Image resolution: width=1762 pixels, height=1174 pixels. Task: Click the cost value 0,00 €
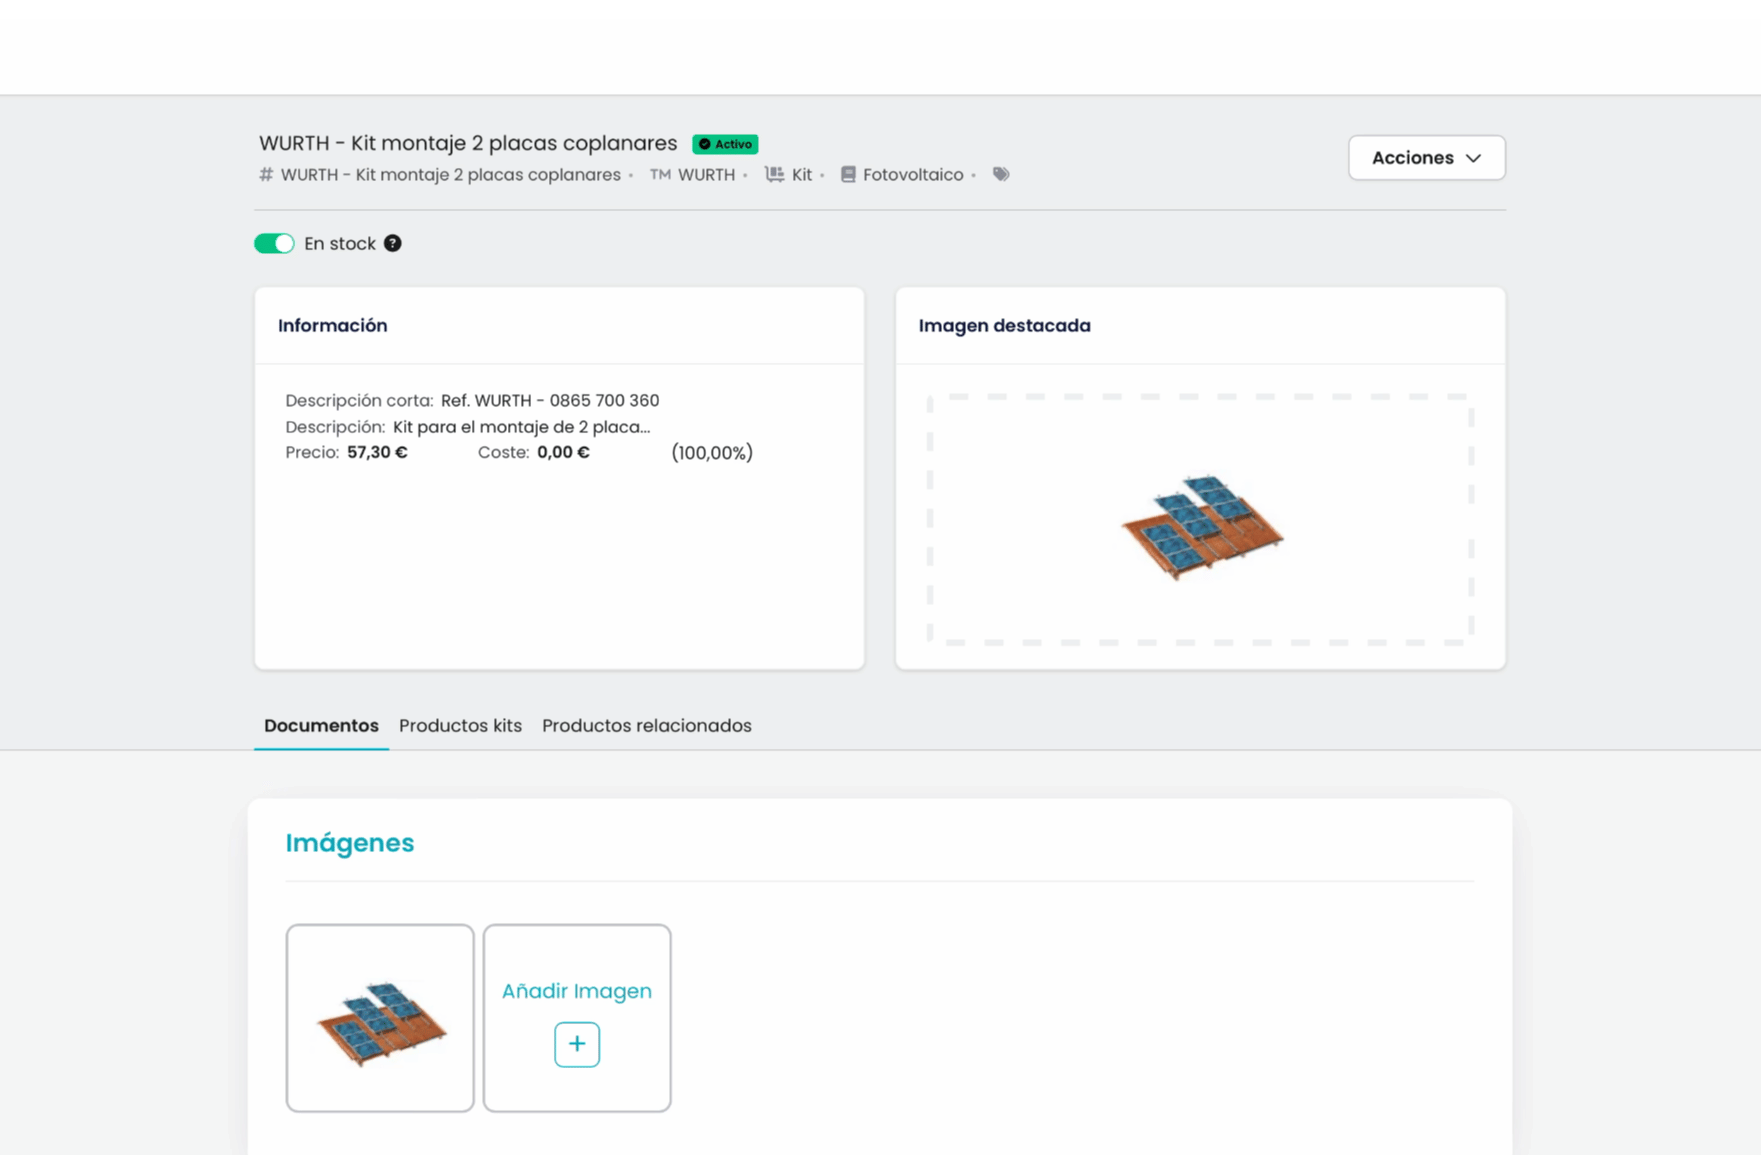coord(563,452)
